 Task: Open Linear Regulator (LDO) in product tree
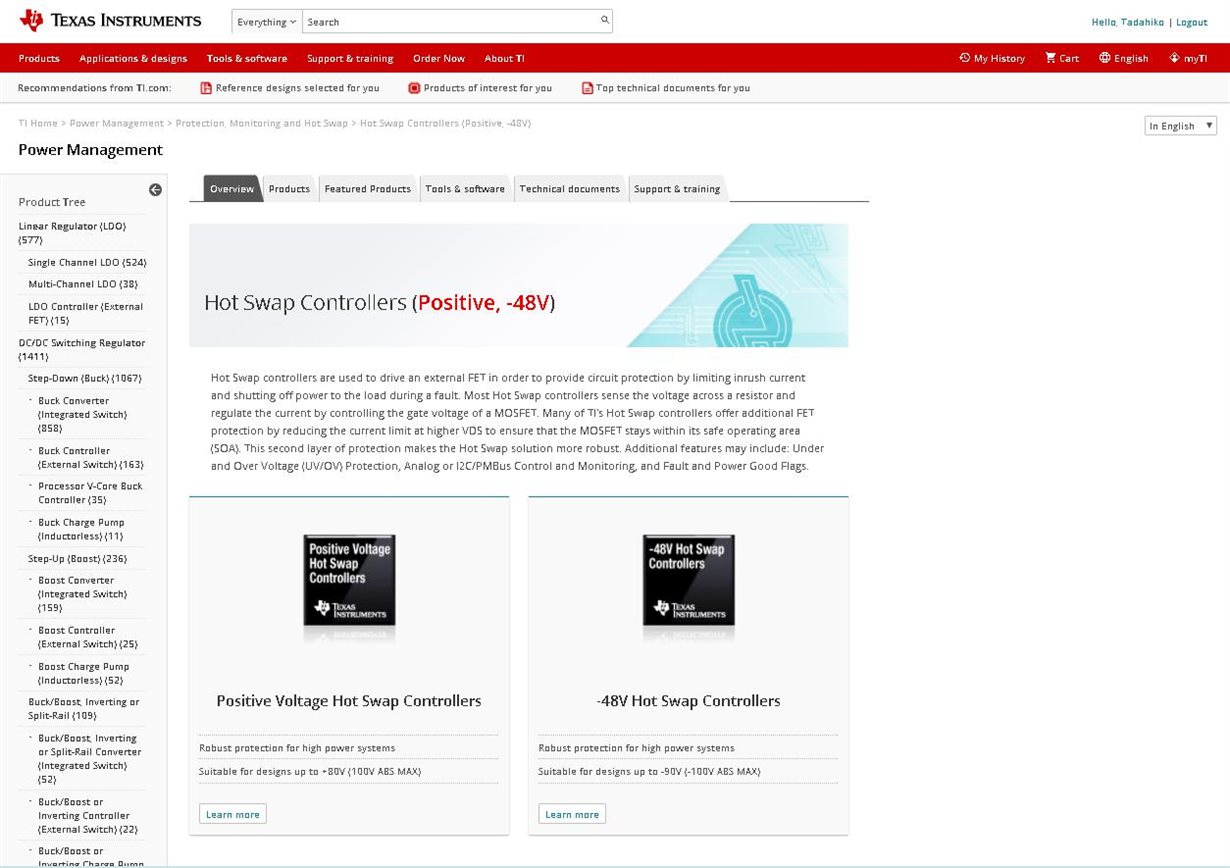click(73, 233)
